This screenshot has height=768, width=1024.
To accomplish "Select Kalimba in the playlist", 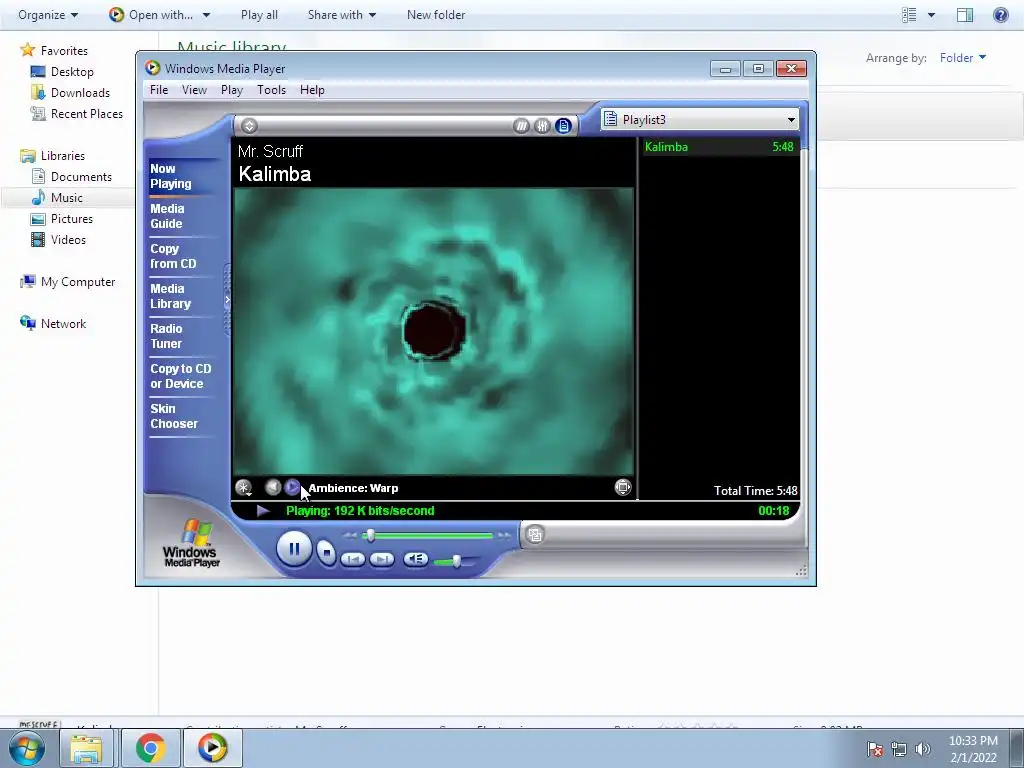I will [x=719, y=147].
